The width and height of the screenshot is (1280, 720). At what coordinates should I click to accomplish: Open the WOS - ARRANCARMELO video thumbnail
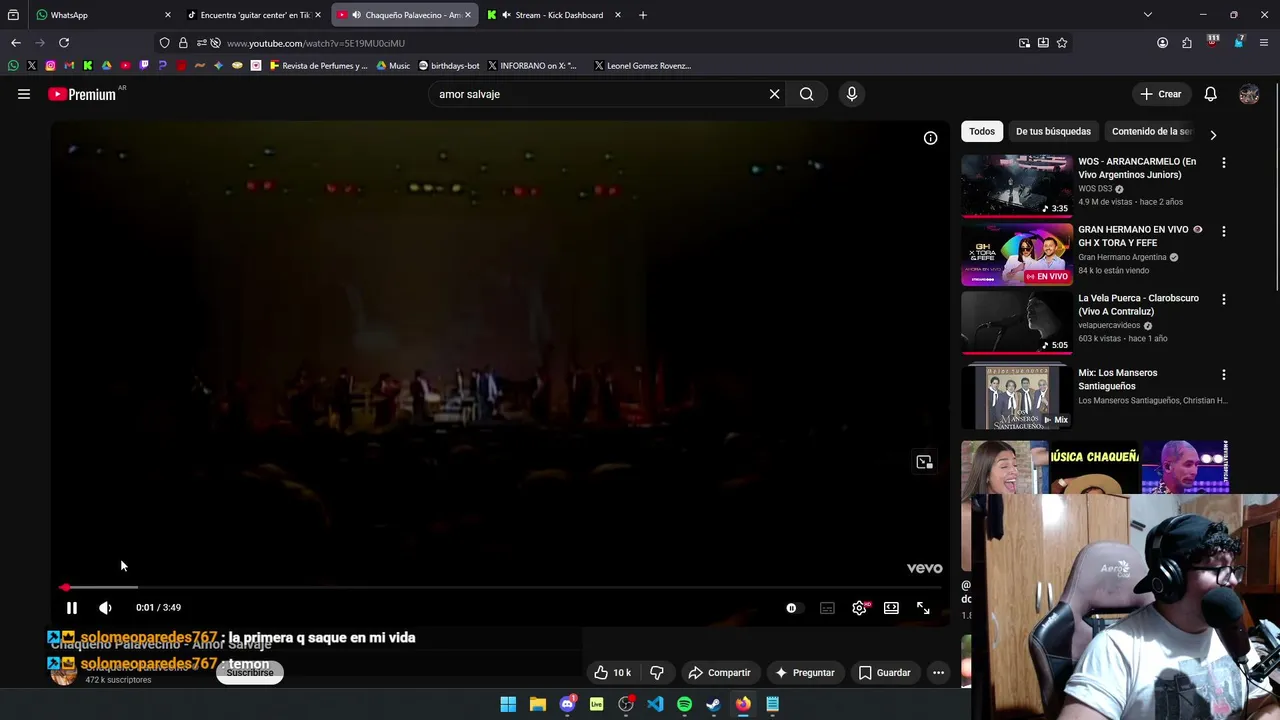point(1017,185)
